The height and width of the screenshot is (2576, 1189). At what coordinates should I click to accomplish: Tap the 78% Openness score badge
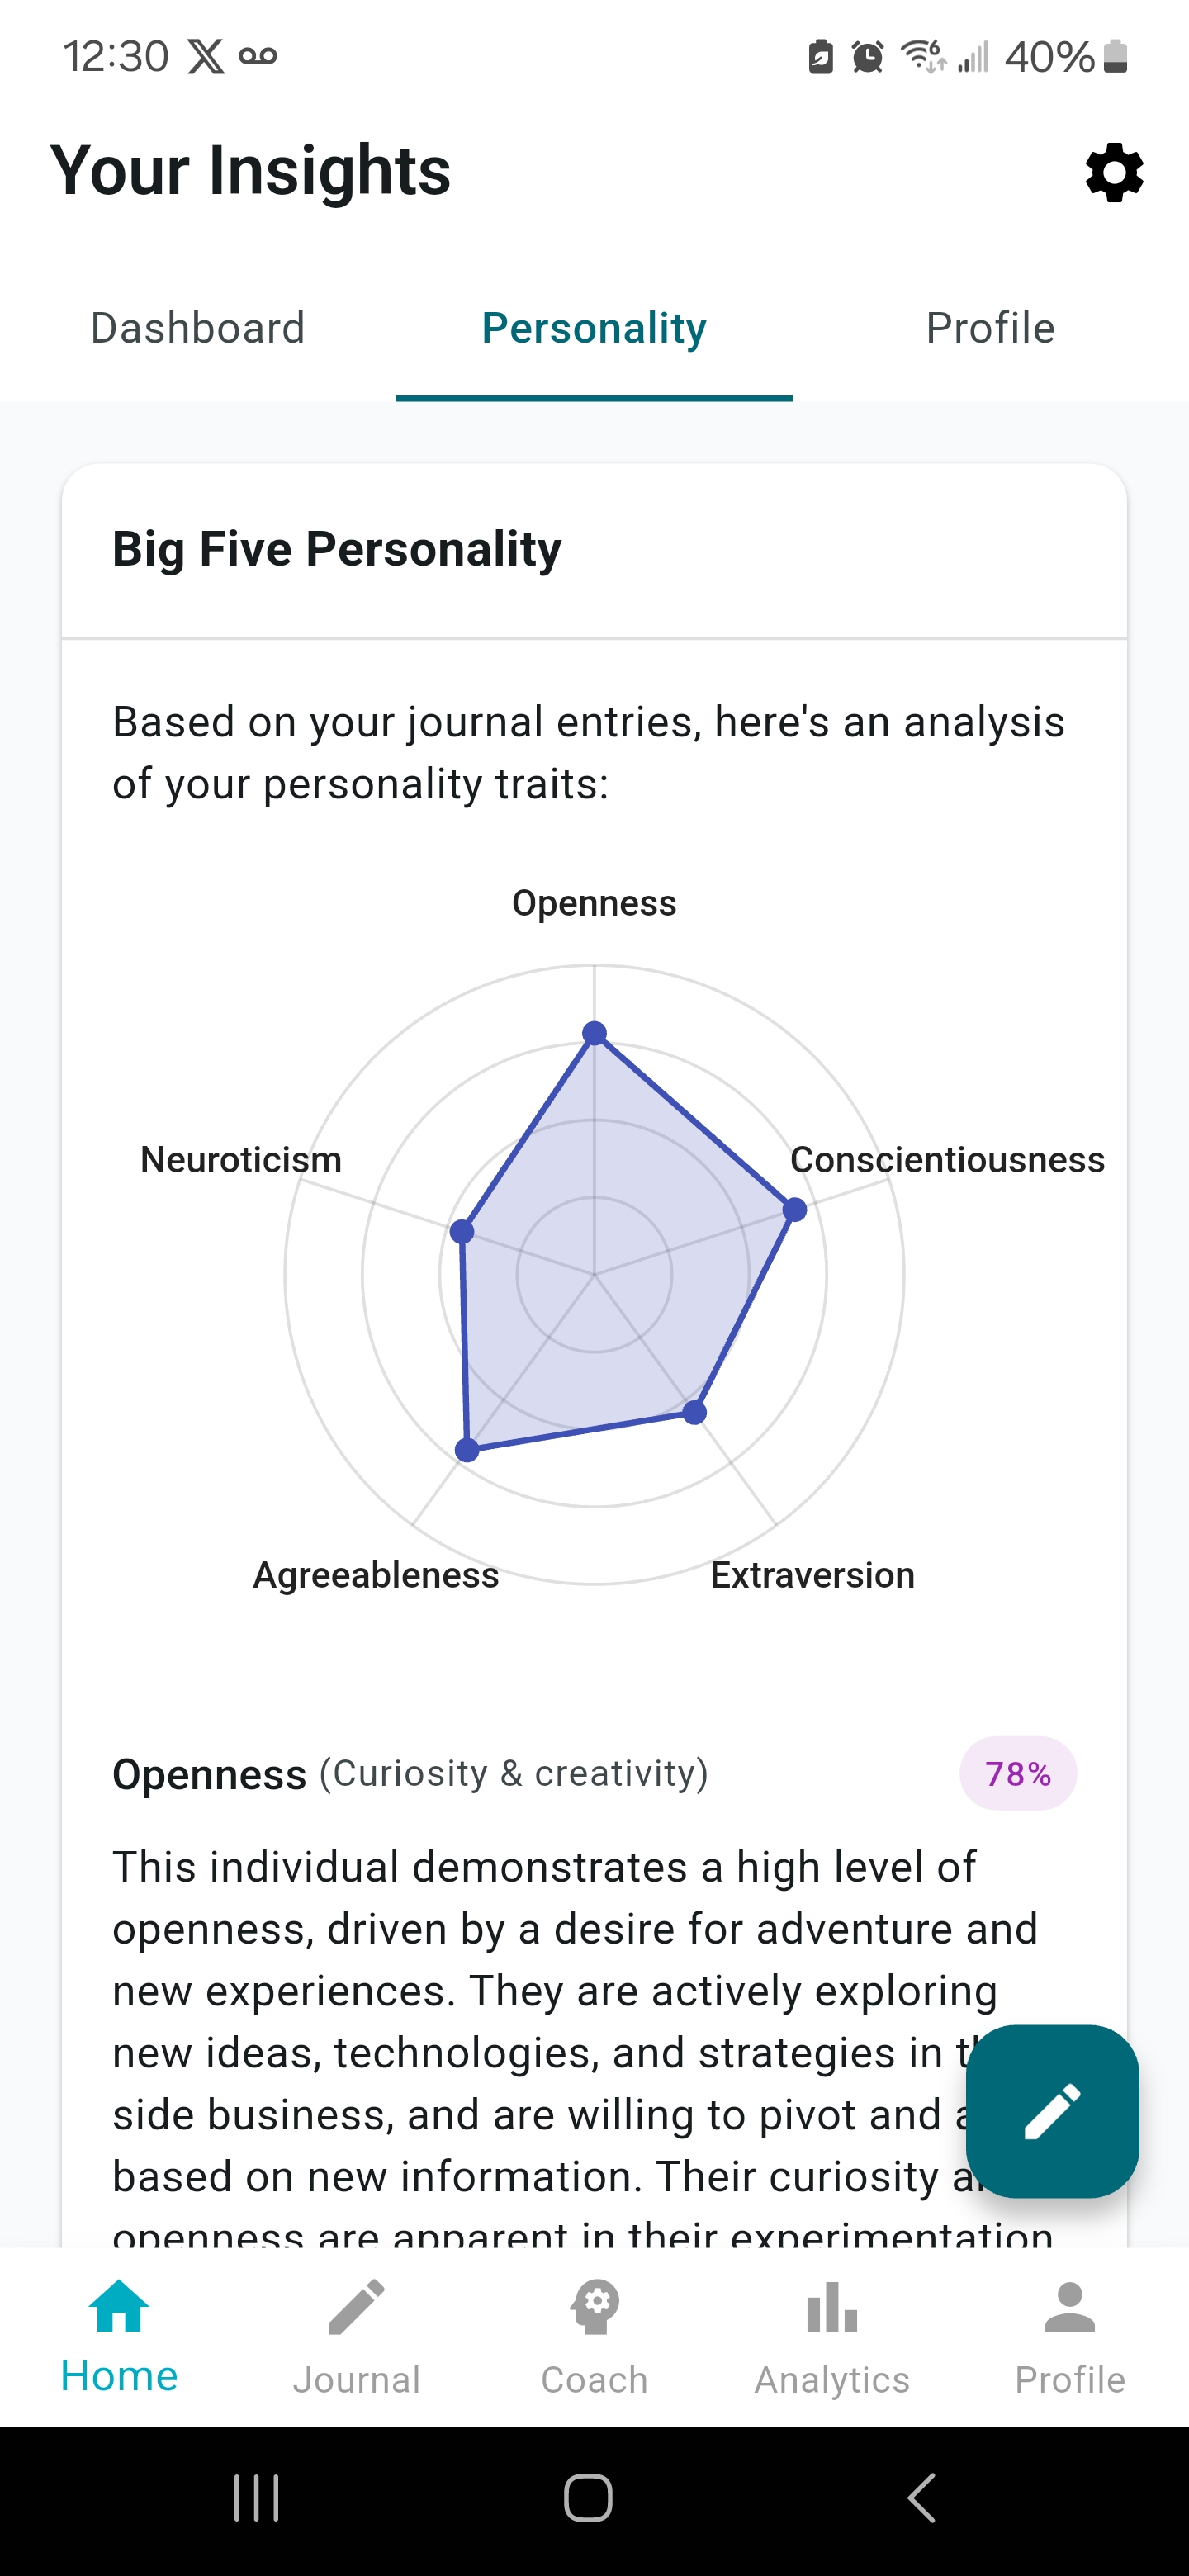1018,1774
